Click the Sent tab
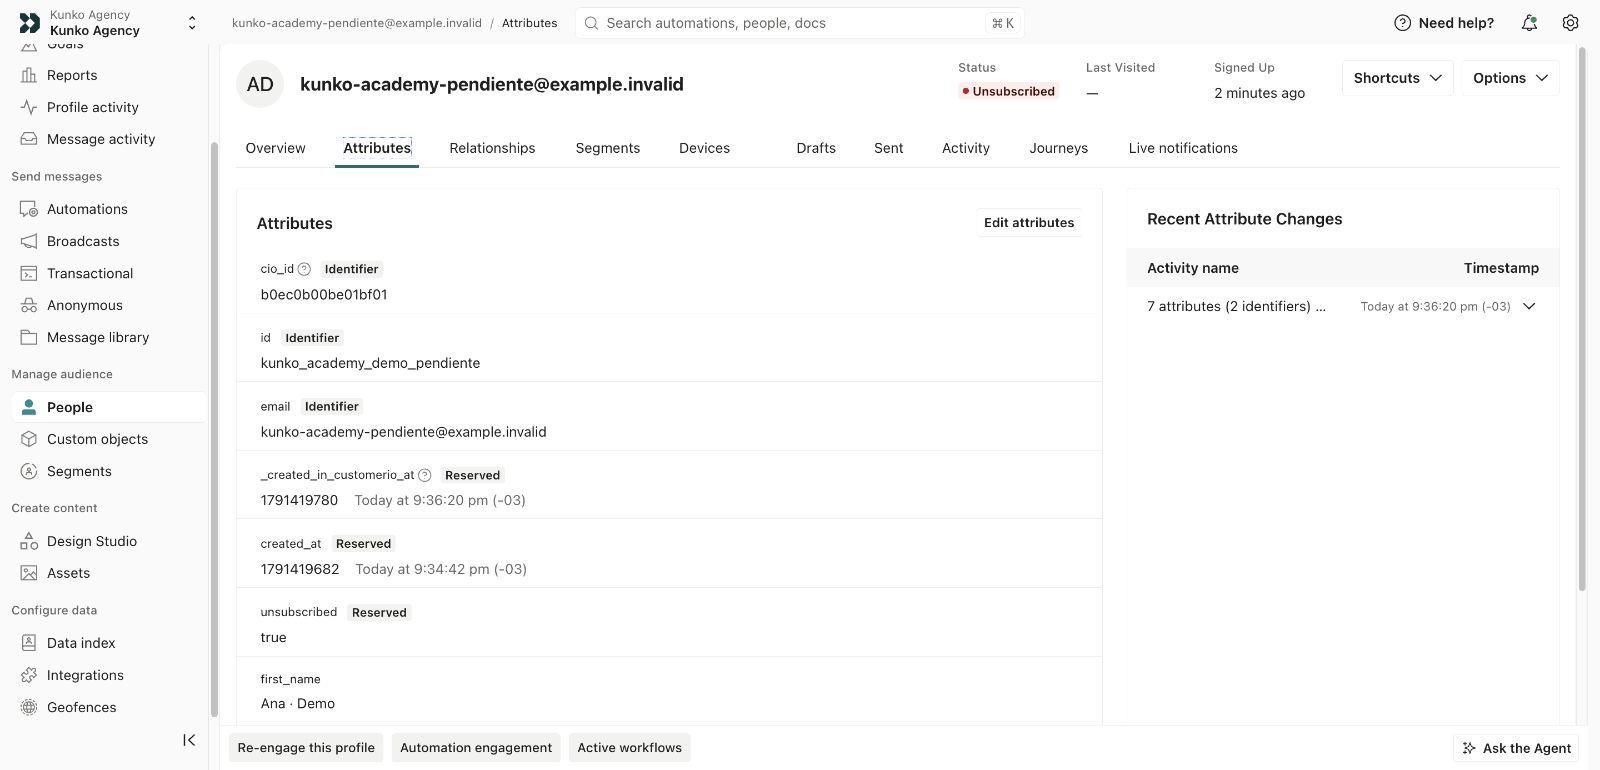Viewport: 1600px width, 770px height. [888, 148]
